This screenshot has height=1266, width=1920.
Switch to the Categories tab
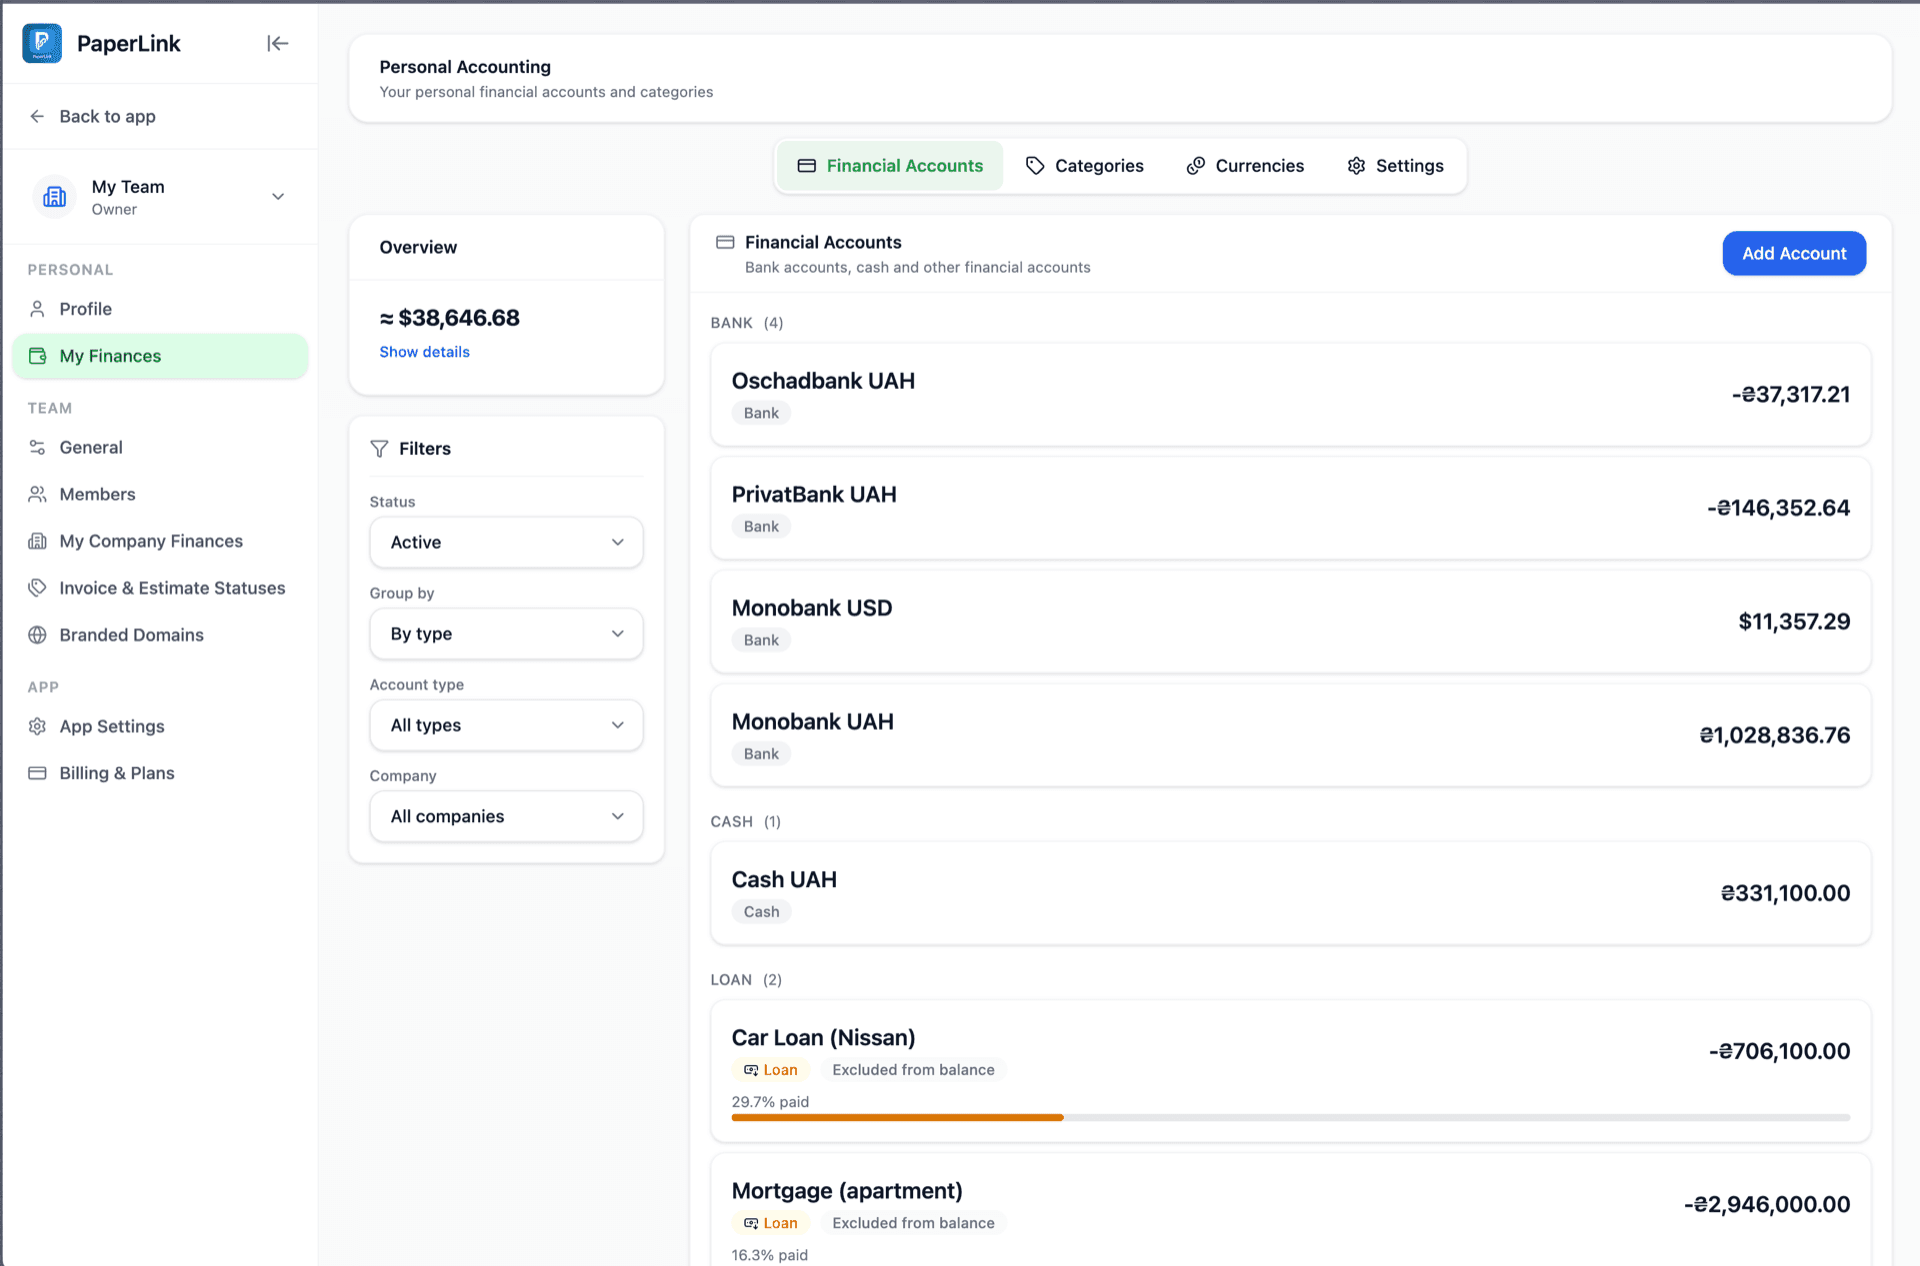pyautogui.click(x=1084, y=166)
